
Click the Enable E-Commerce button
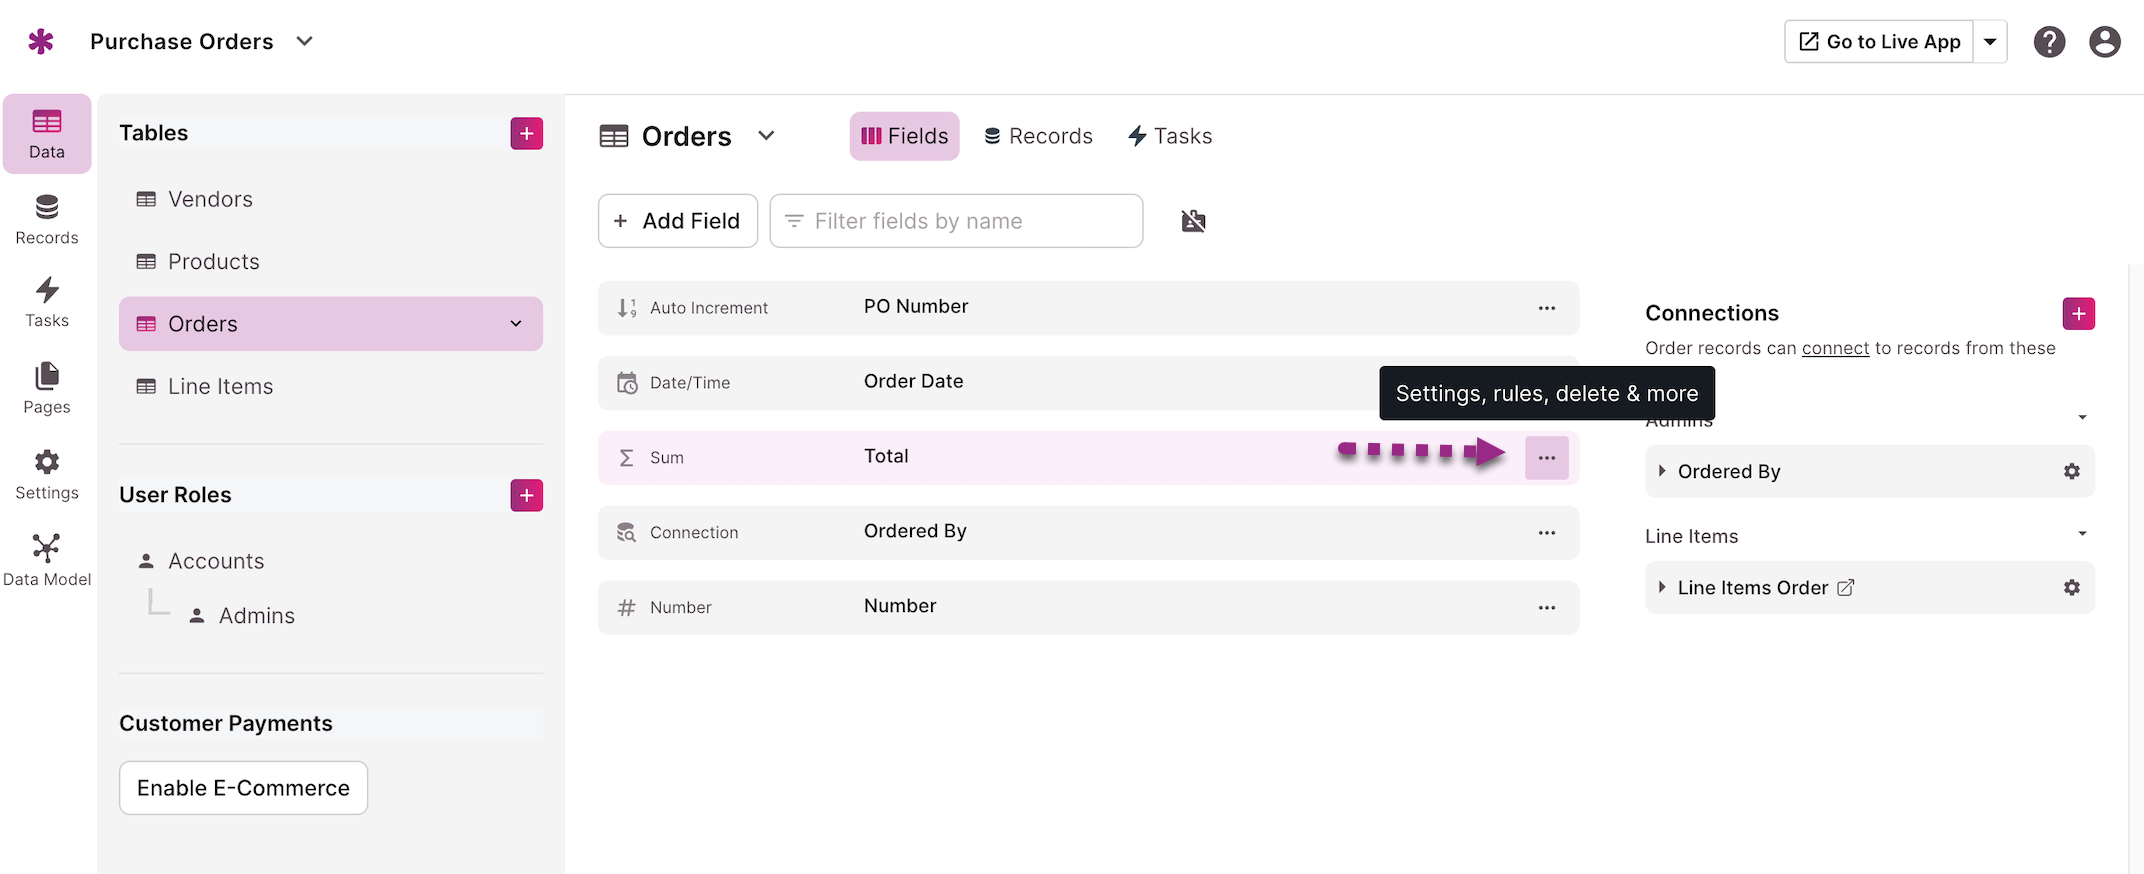pos(244,788)
